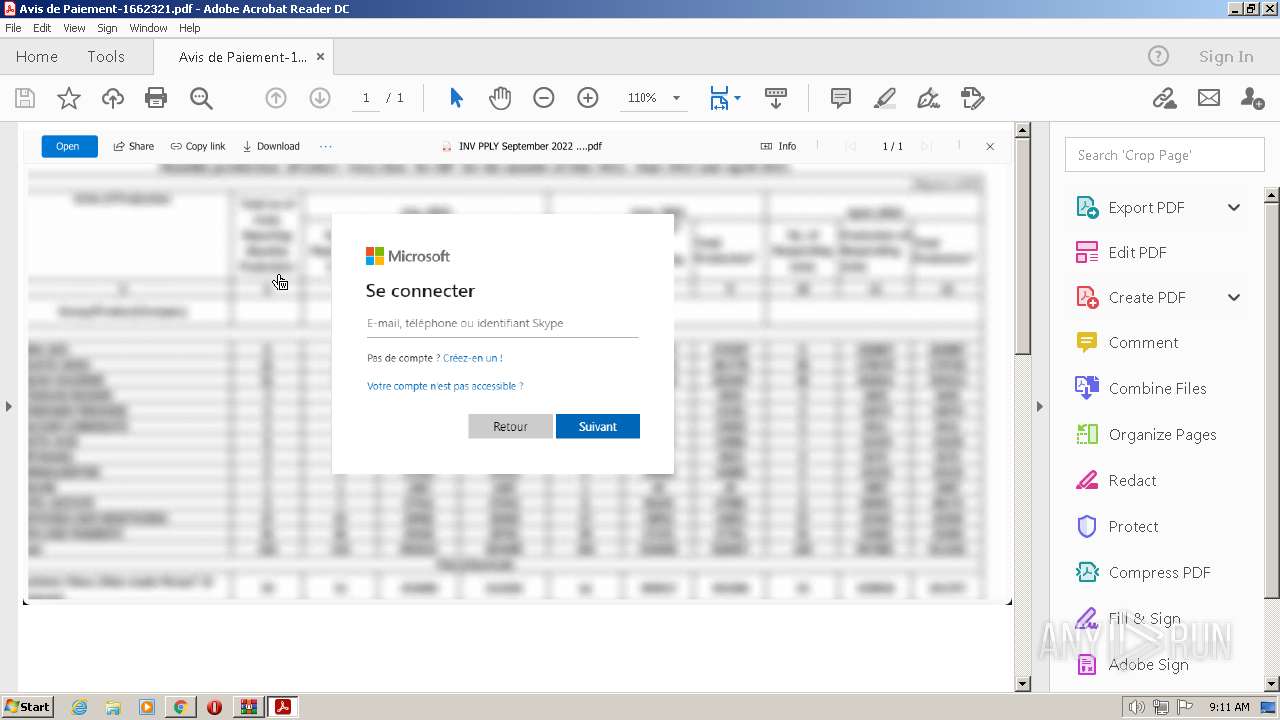Open the Windows Start button
This screenshot has width=1280, height=720.
(x=28, y=706)
